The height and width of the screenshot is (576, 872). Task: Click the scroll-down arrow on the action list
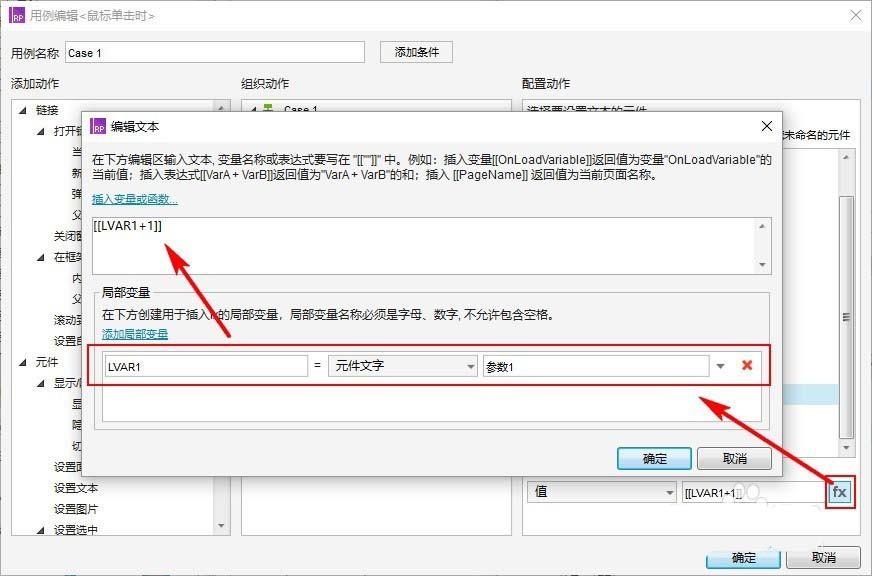221,527
